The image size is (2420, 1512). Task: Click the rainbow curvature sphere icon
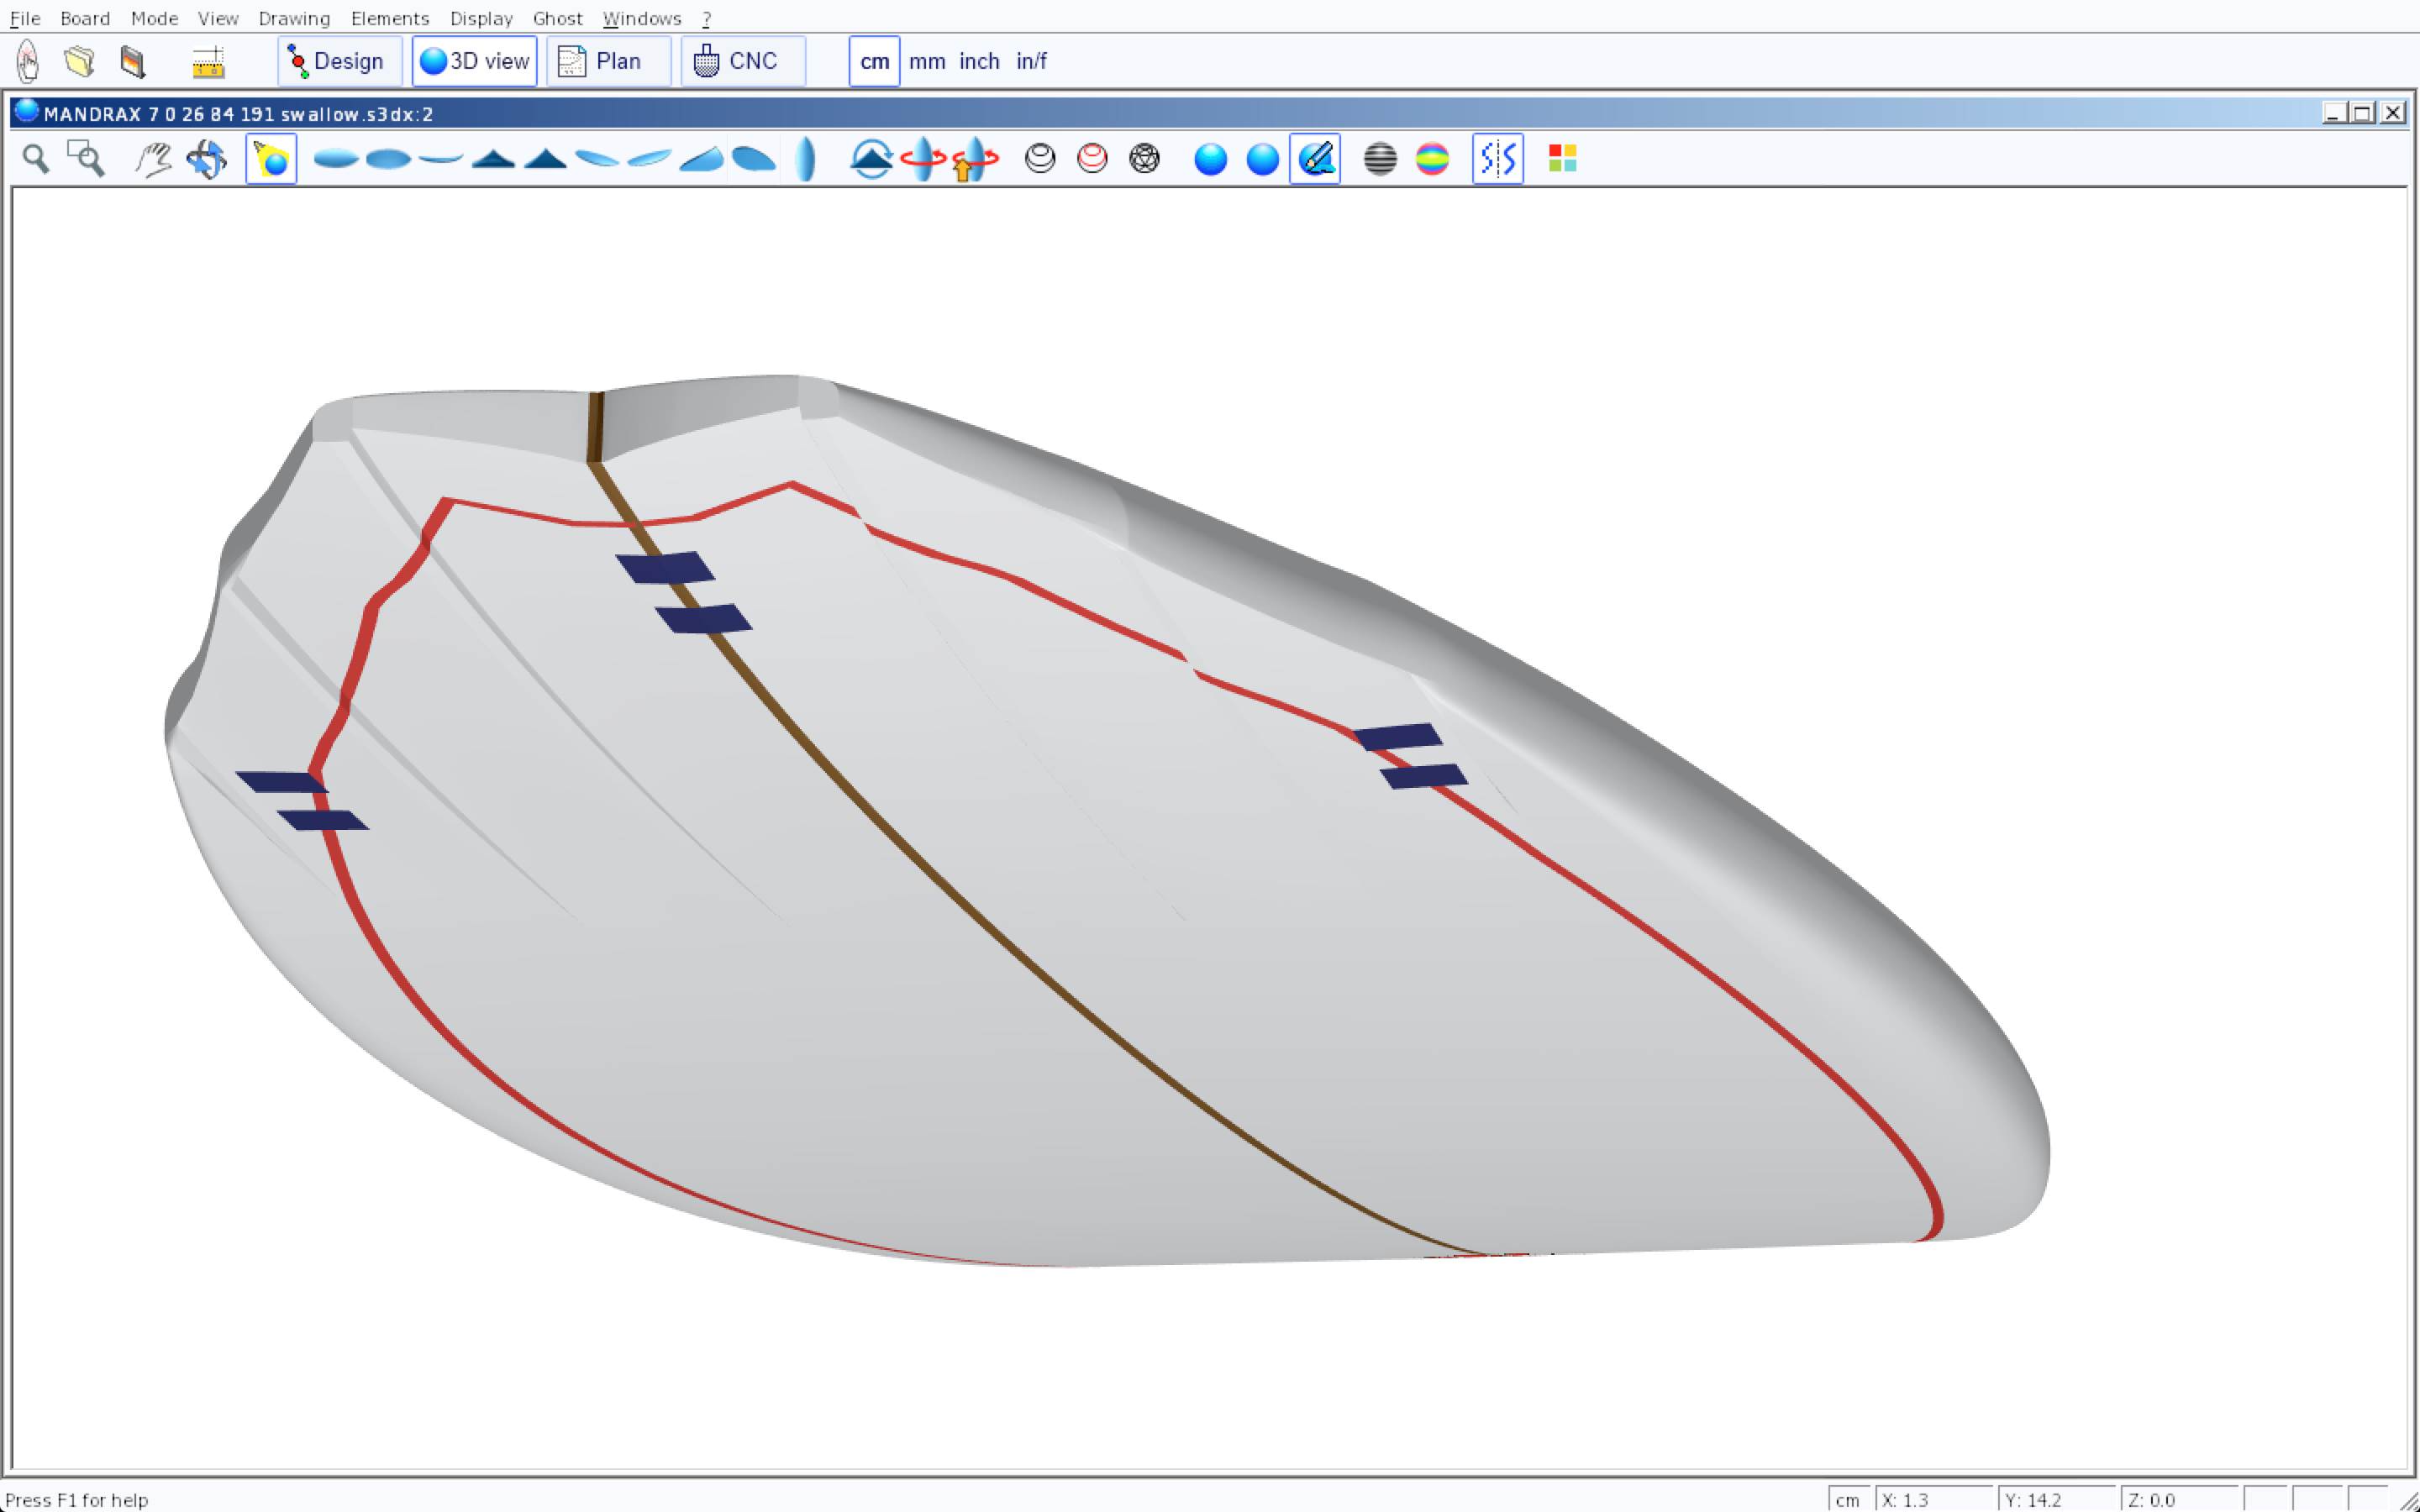(x=1432, y=159)
